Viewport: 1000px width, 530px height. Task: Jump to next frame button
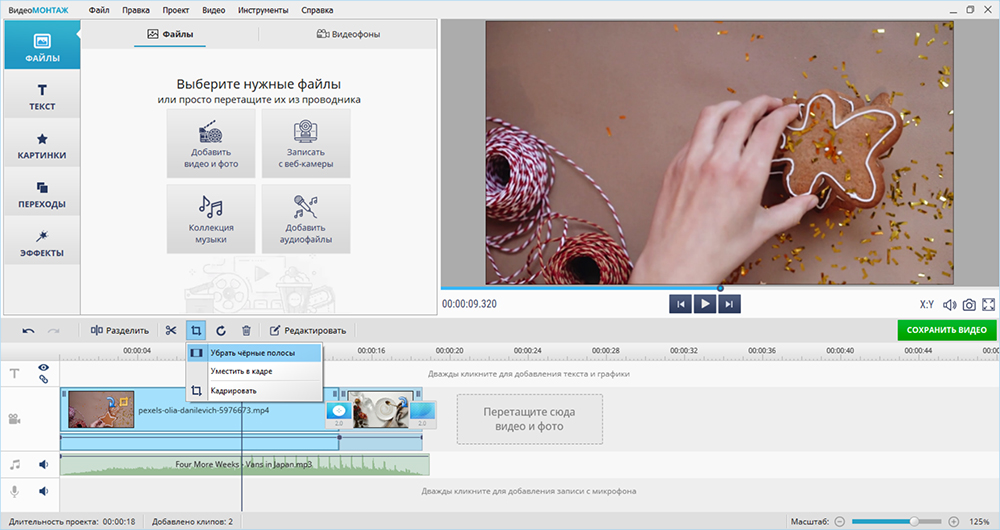click(x=729, y=304)
